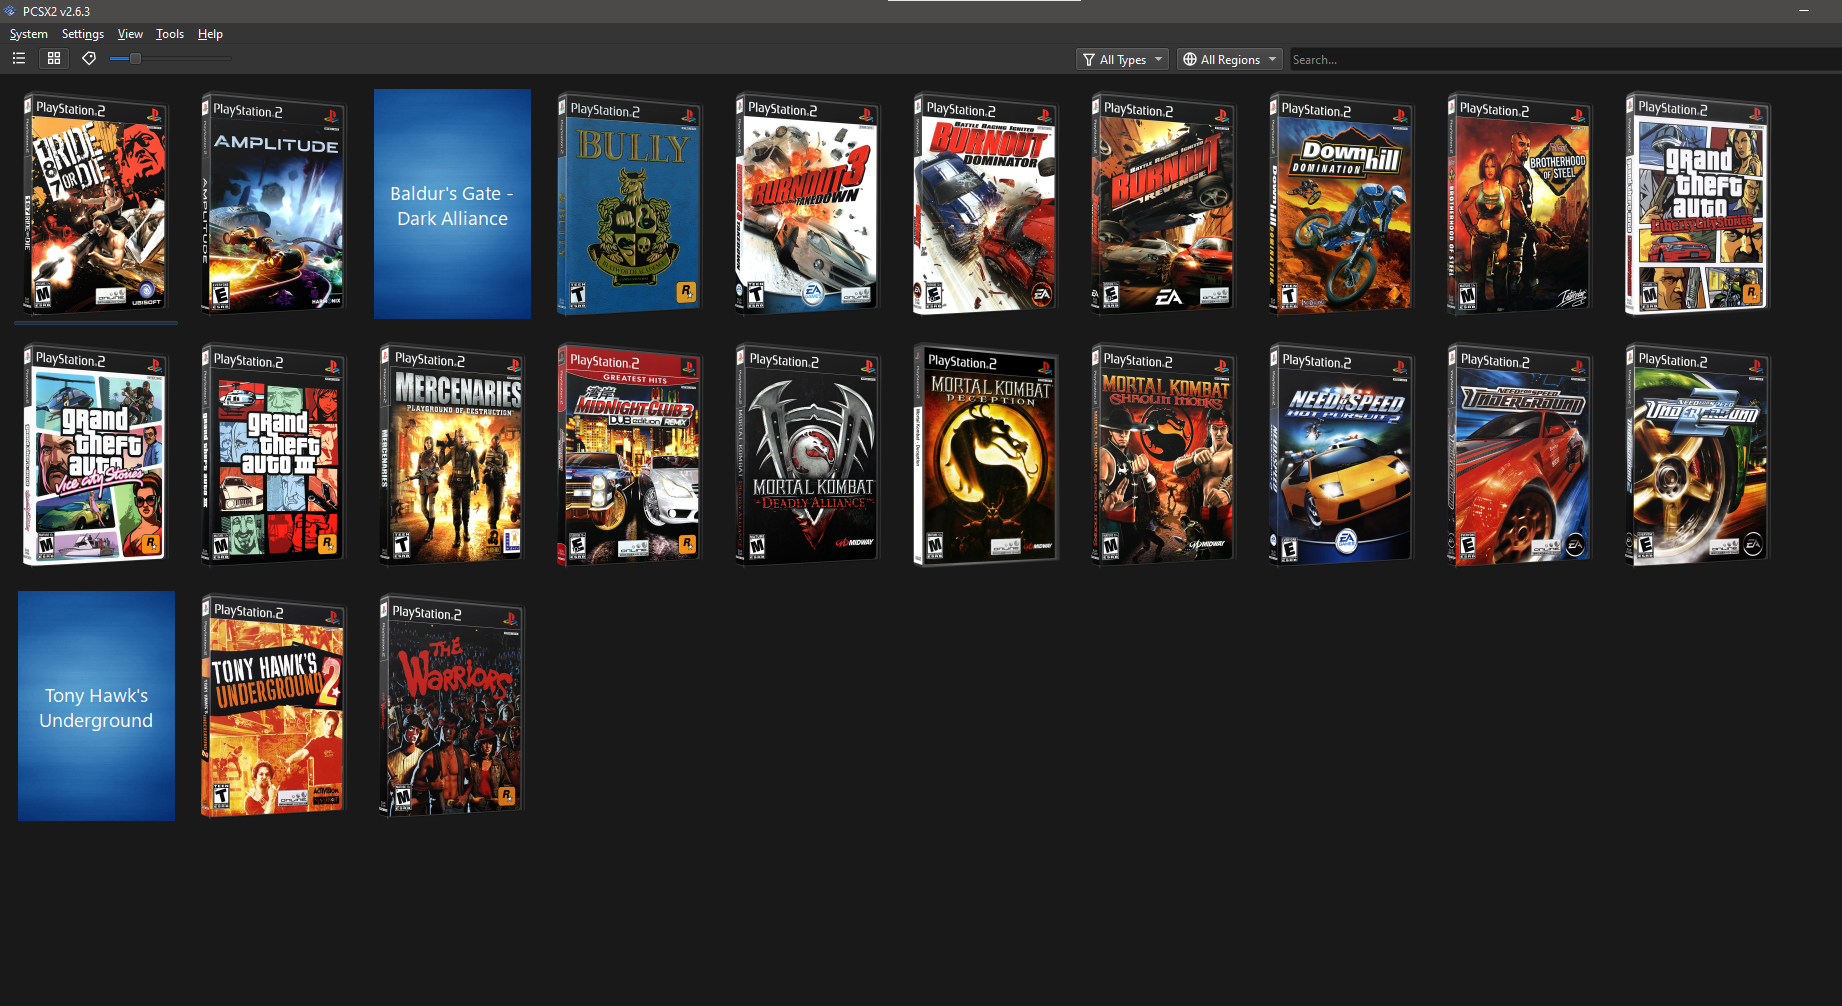The image size is (1842, 1006).
Task: Open the Tools menu
Action: coord(170,34)
